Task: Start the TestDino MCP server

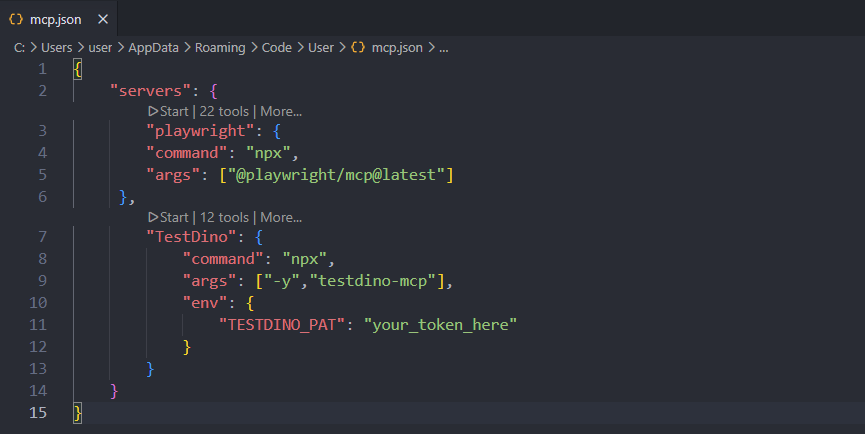Action: pos(168,217)
